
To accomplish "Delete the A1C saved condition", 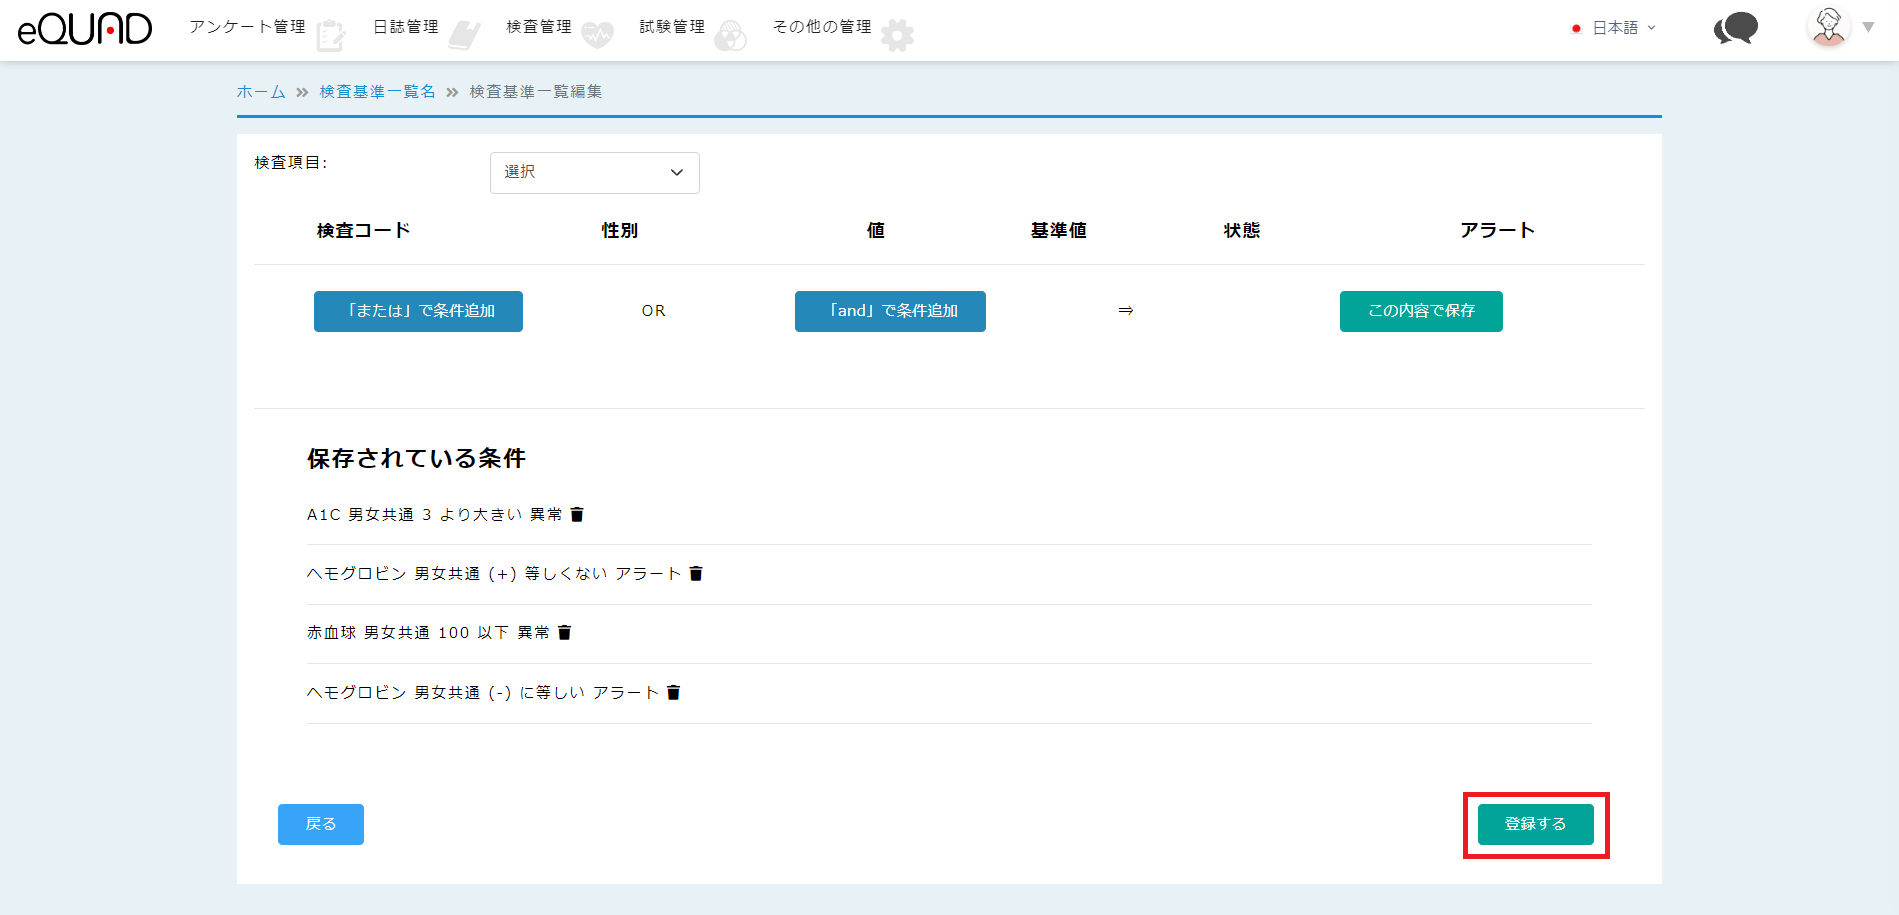I will (577, 515).
